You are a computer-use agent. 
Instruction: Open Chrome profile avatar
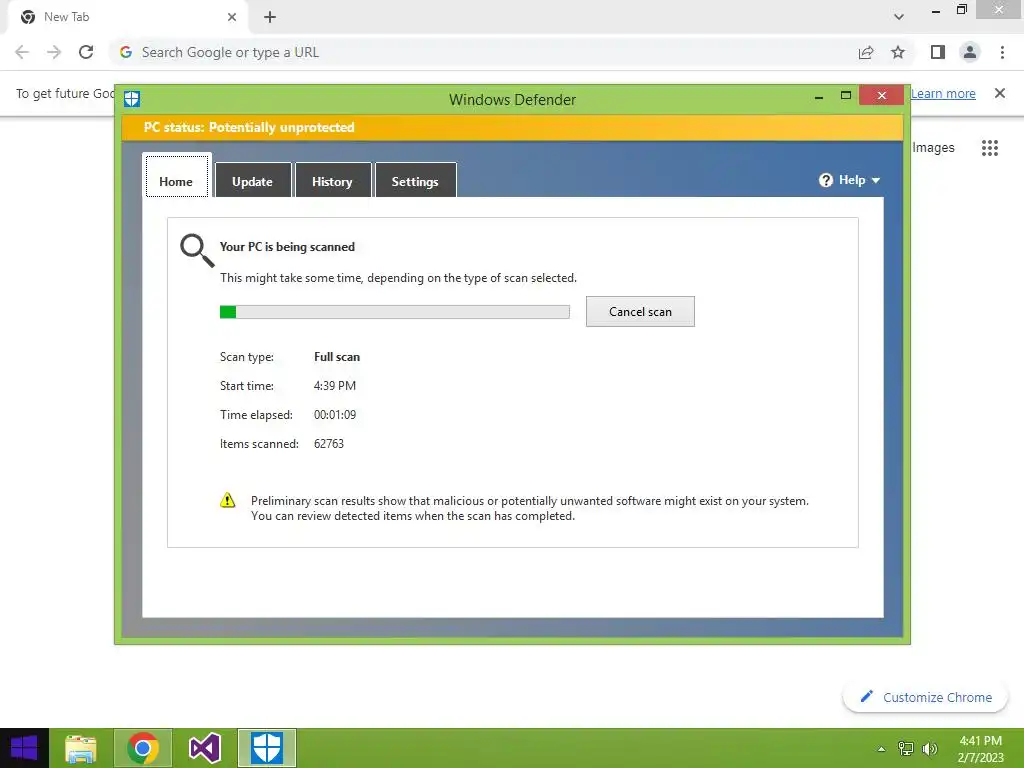970,52
